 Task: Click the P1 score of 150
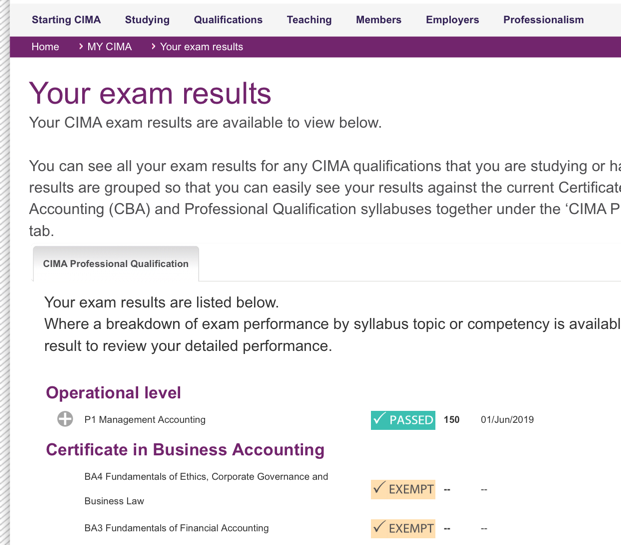(x=451, y=420)
